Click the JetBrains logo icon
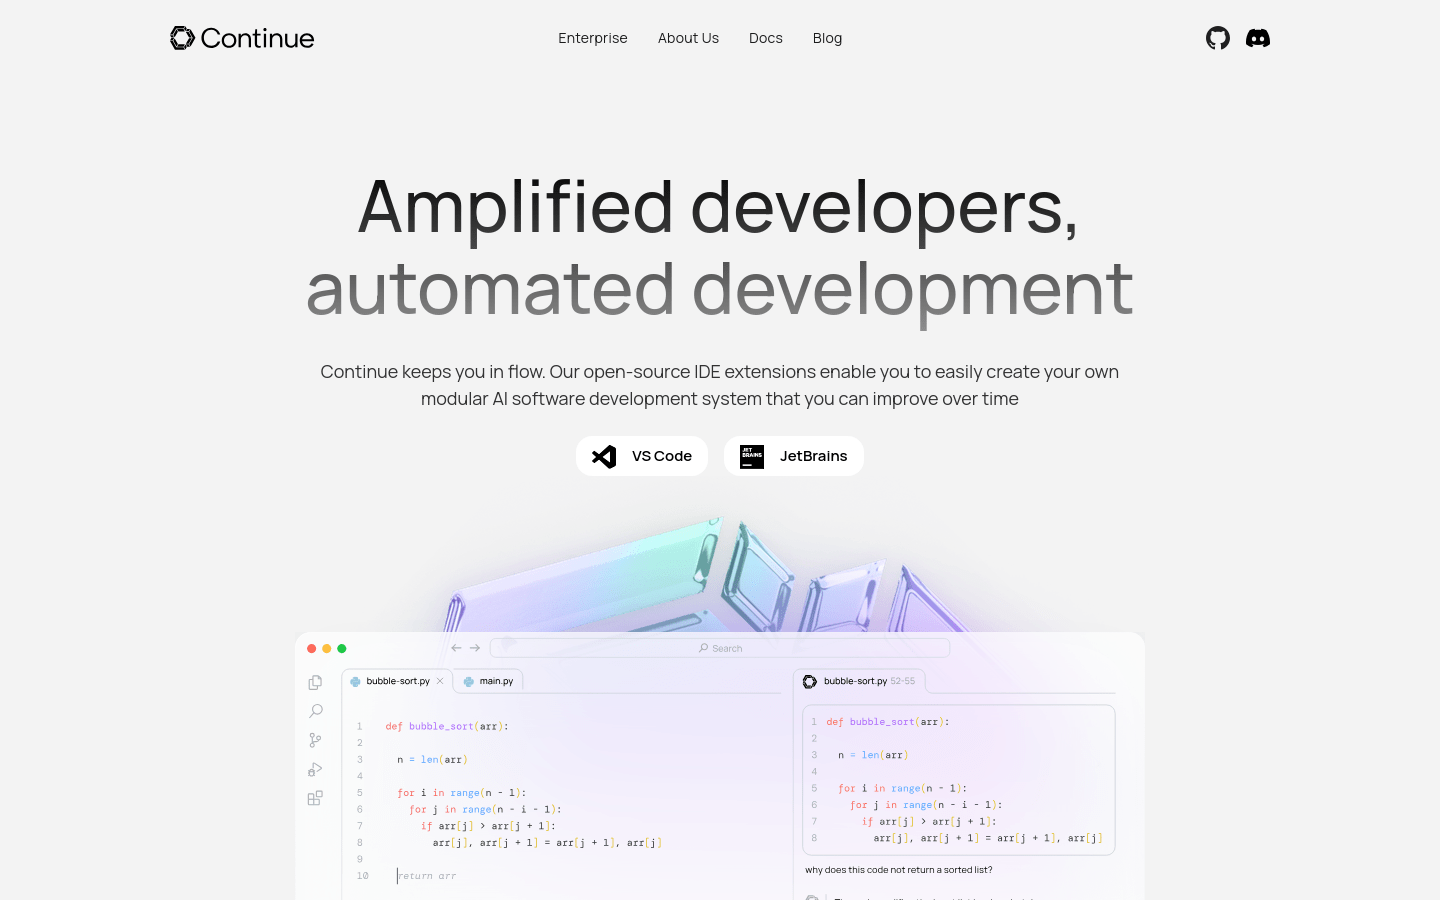 click(752, 456)
